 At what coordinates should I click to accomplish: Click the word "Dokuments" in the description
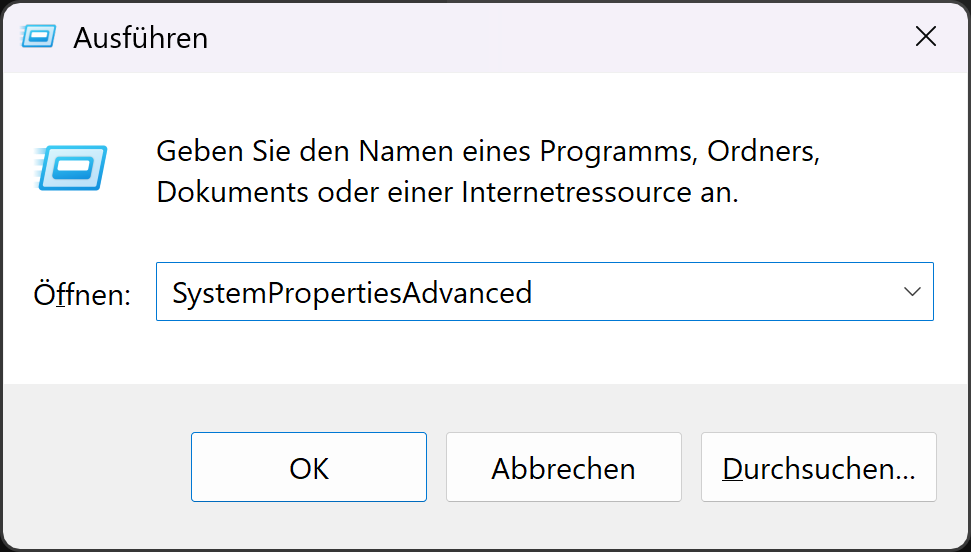coord(233,192)
